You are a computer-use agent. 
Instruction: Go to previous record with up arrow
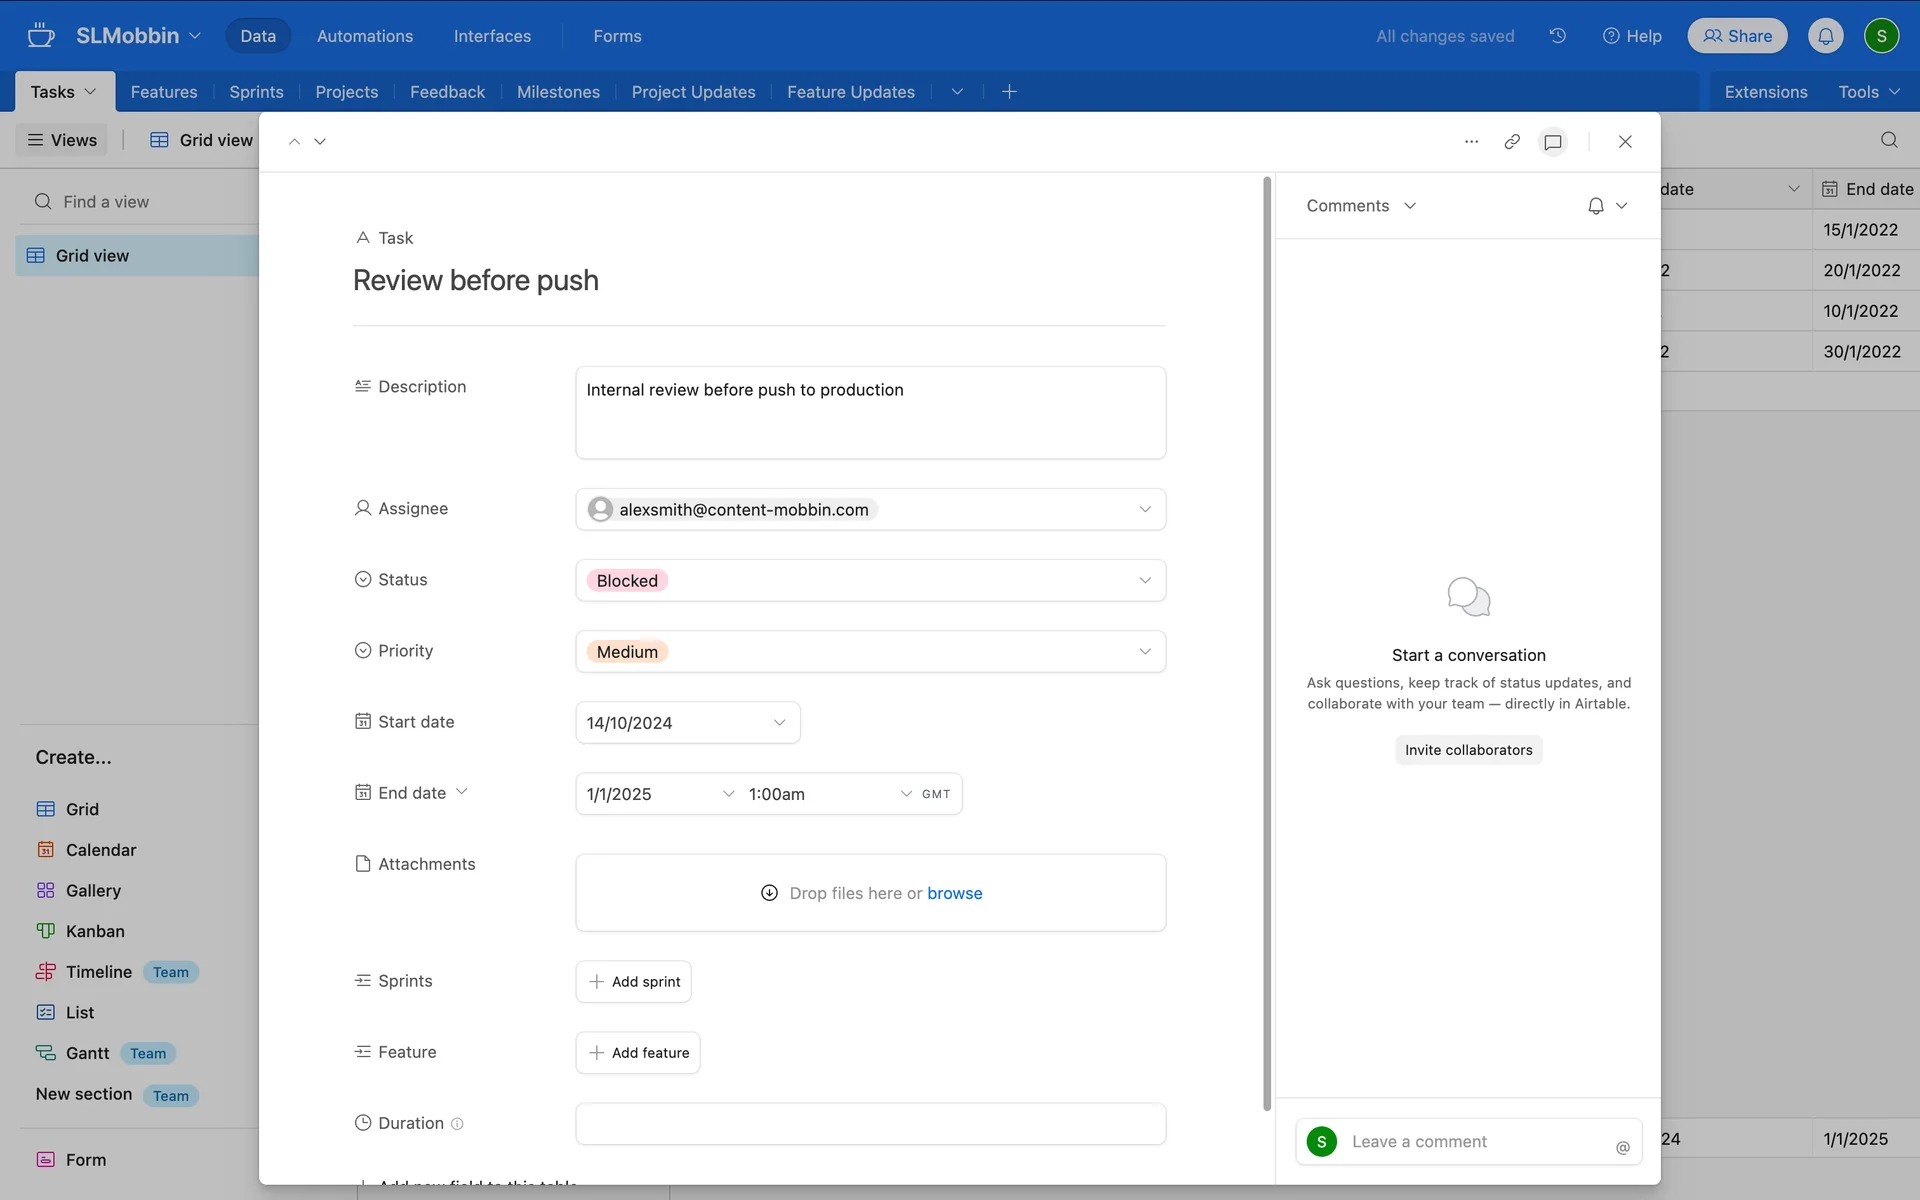tap(294, 142)
